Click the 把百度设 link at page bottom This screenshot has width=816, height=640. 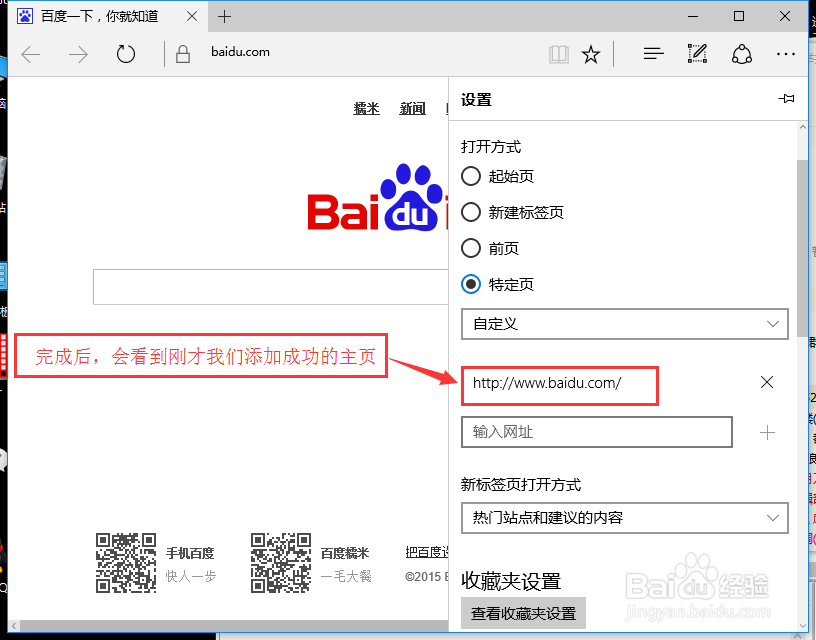click(x=427, y=552)
